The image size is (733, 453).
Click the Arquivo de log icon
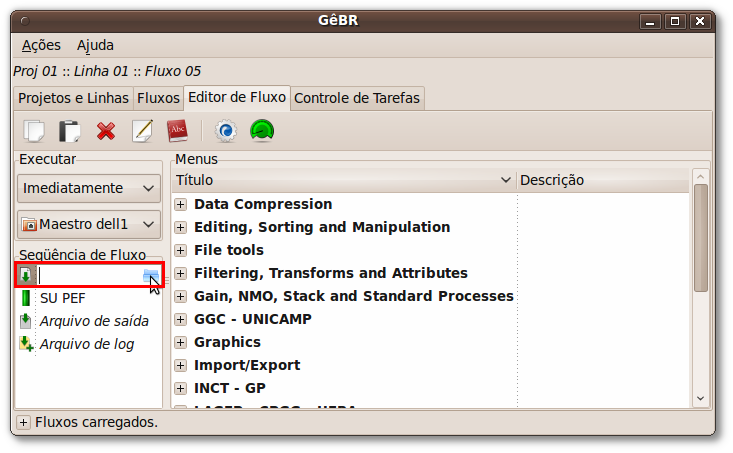[x=26, y=344]
